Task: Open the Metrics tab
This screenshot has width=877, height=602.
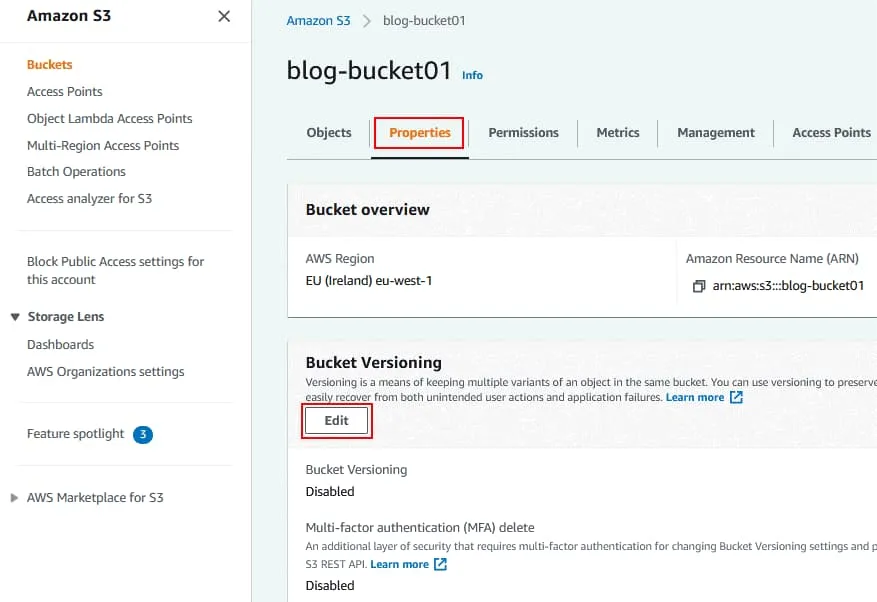Action: [x=617, y=133]
